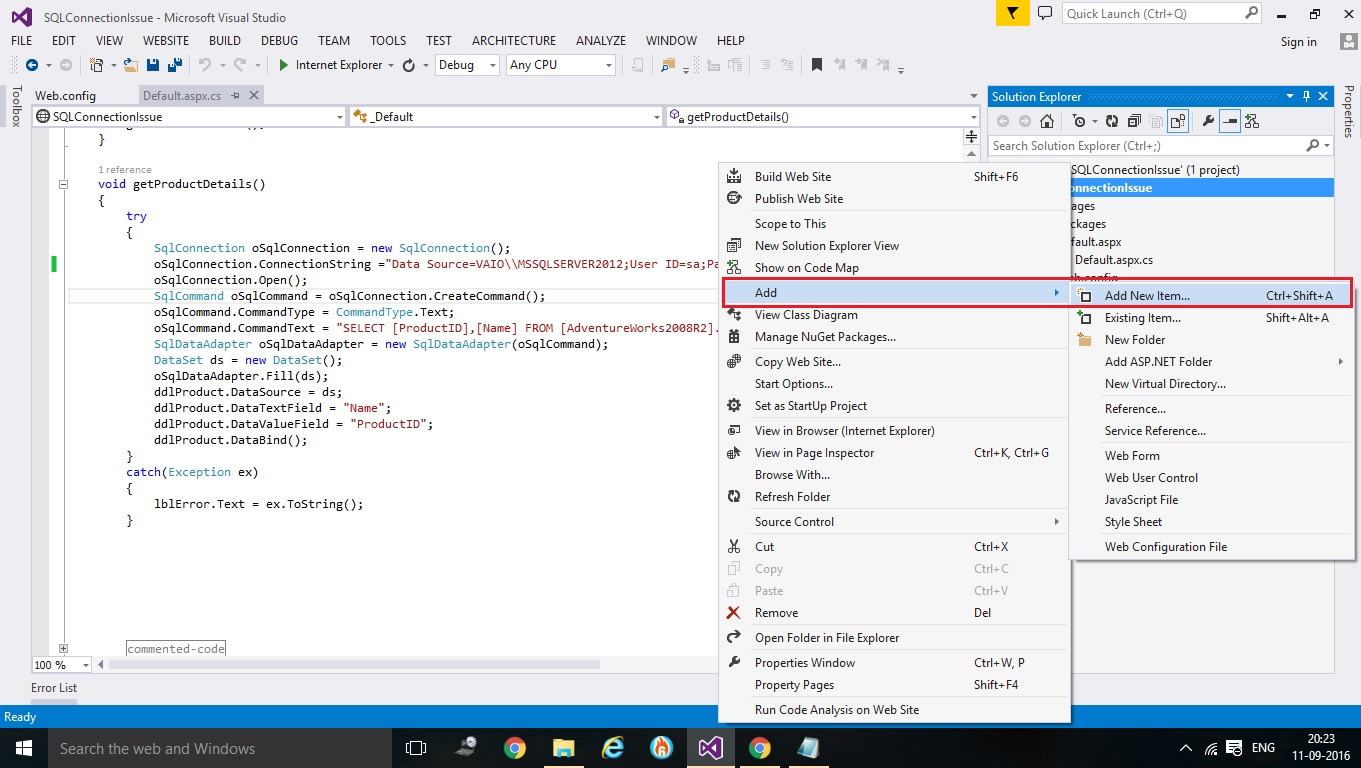This screenshot has height=768, width=1361.
Task: Open the DEBUG menu
Action: [279, 41]
